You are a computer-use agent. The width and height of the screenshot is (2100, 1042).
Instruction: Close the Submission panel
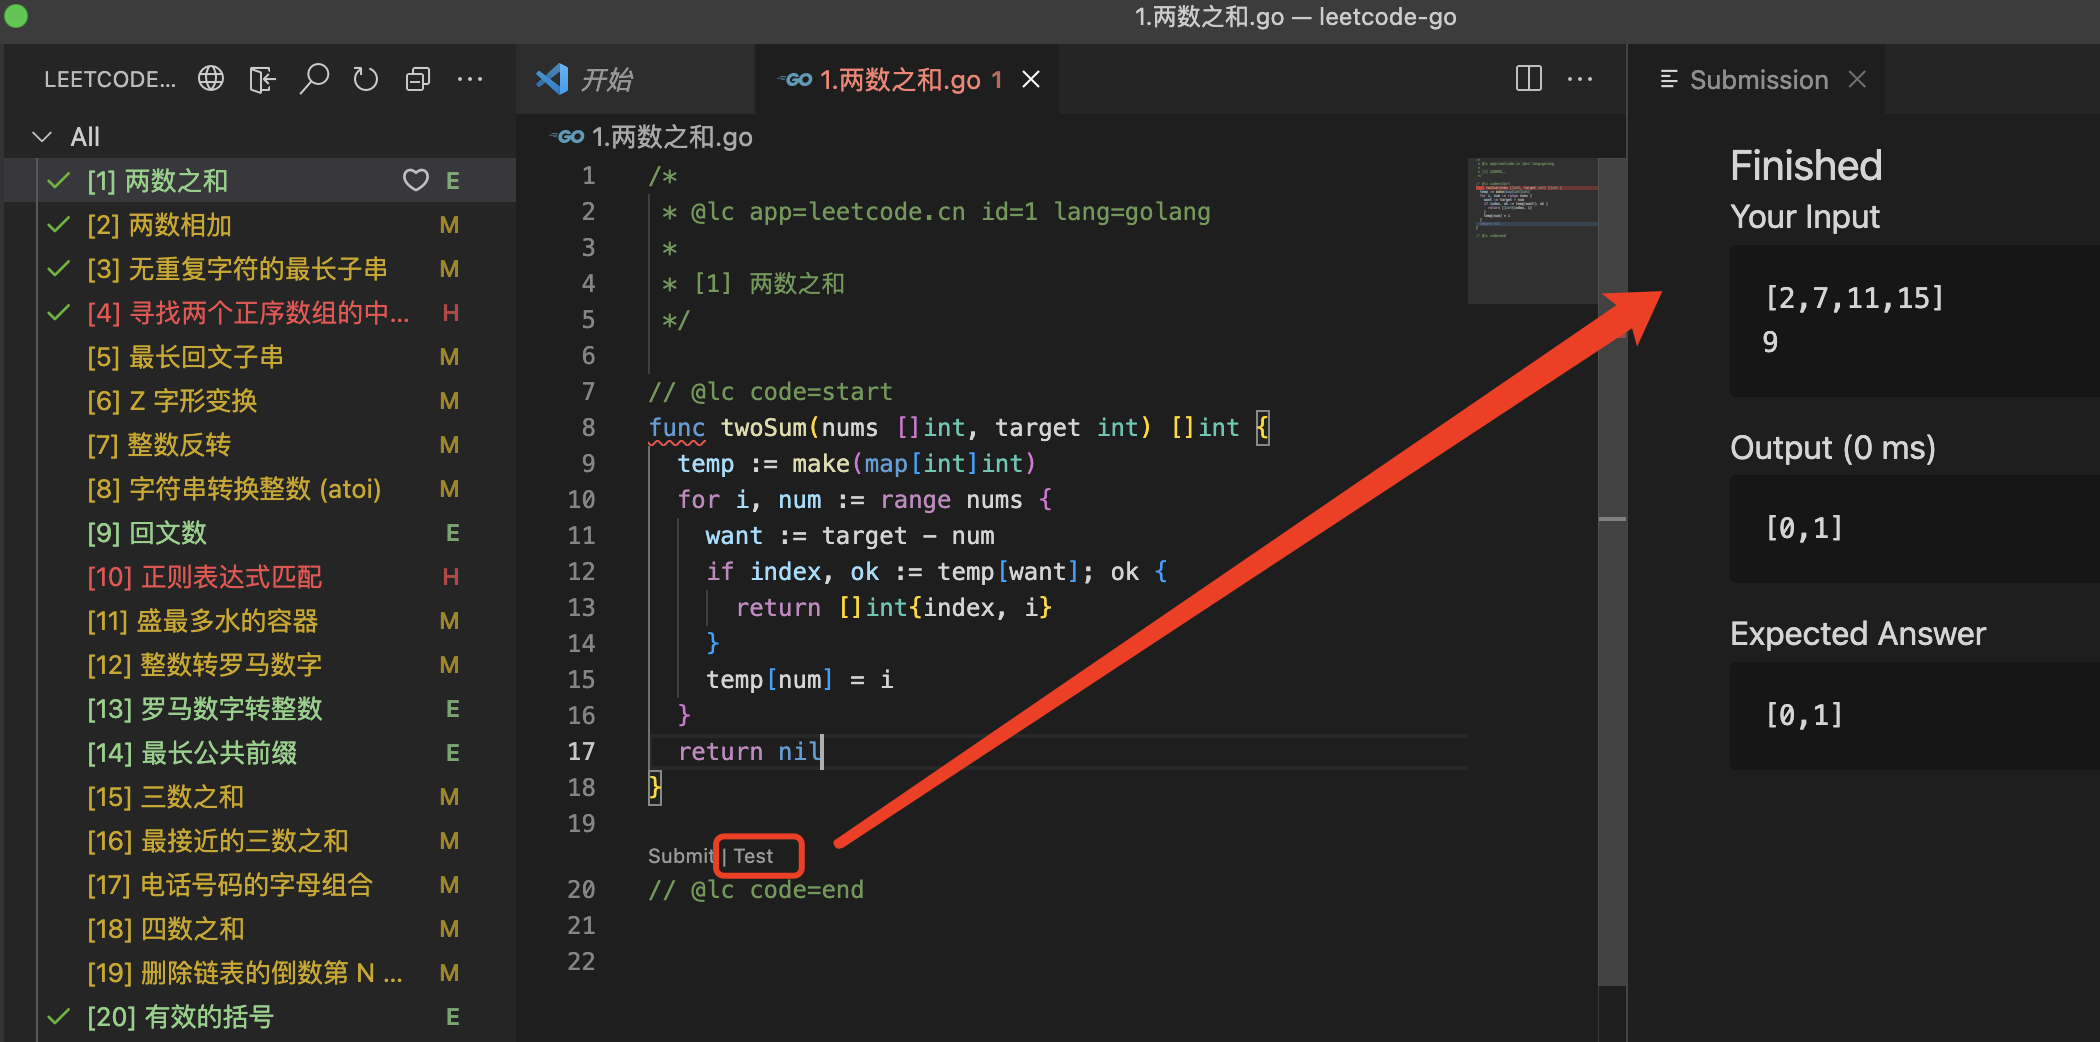tap(1857, 79)
